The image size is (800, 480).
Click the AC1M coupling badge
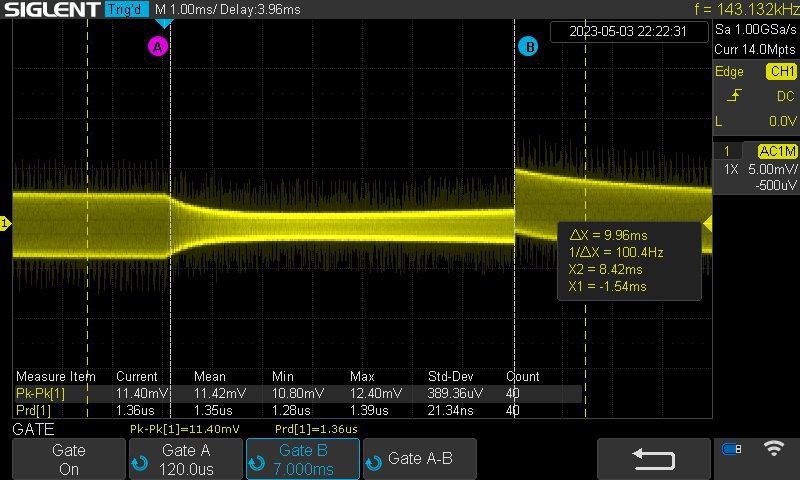tap(777, 151)
